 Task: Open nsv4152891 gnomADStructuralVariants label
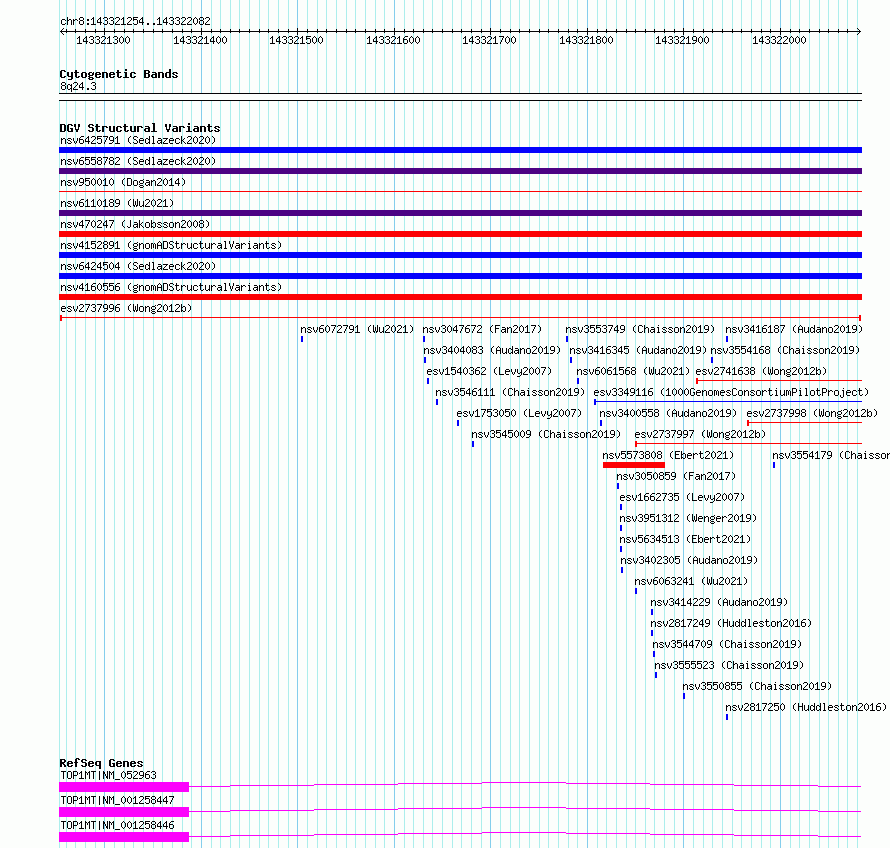tap(171, 245)
